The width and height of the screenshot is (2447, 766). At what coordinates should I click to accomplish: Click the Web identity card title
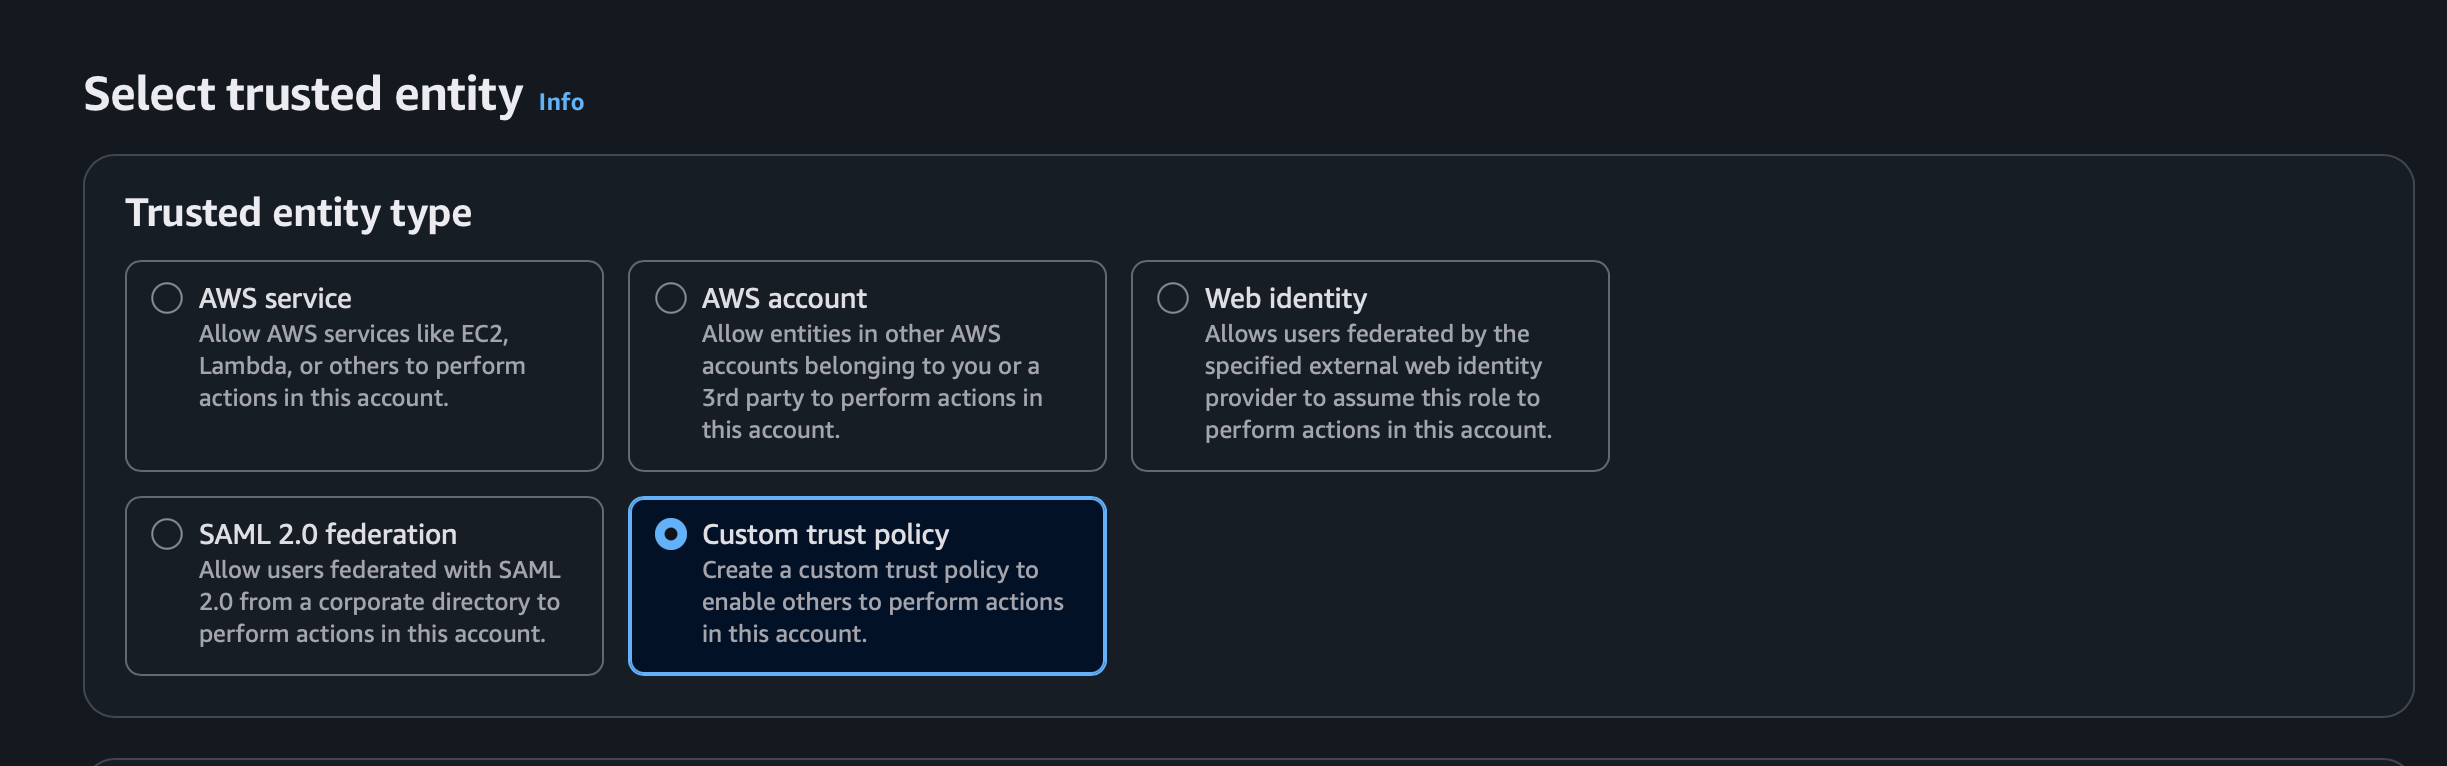tap(1285, 298)
